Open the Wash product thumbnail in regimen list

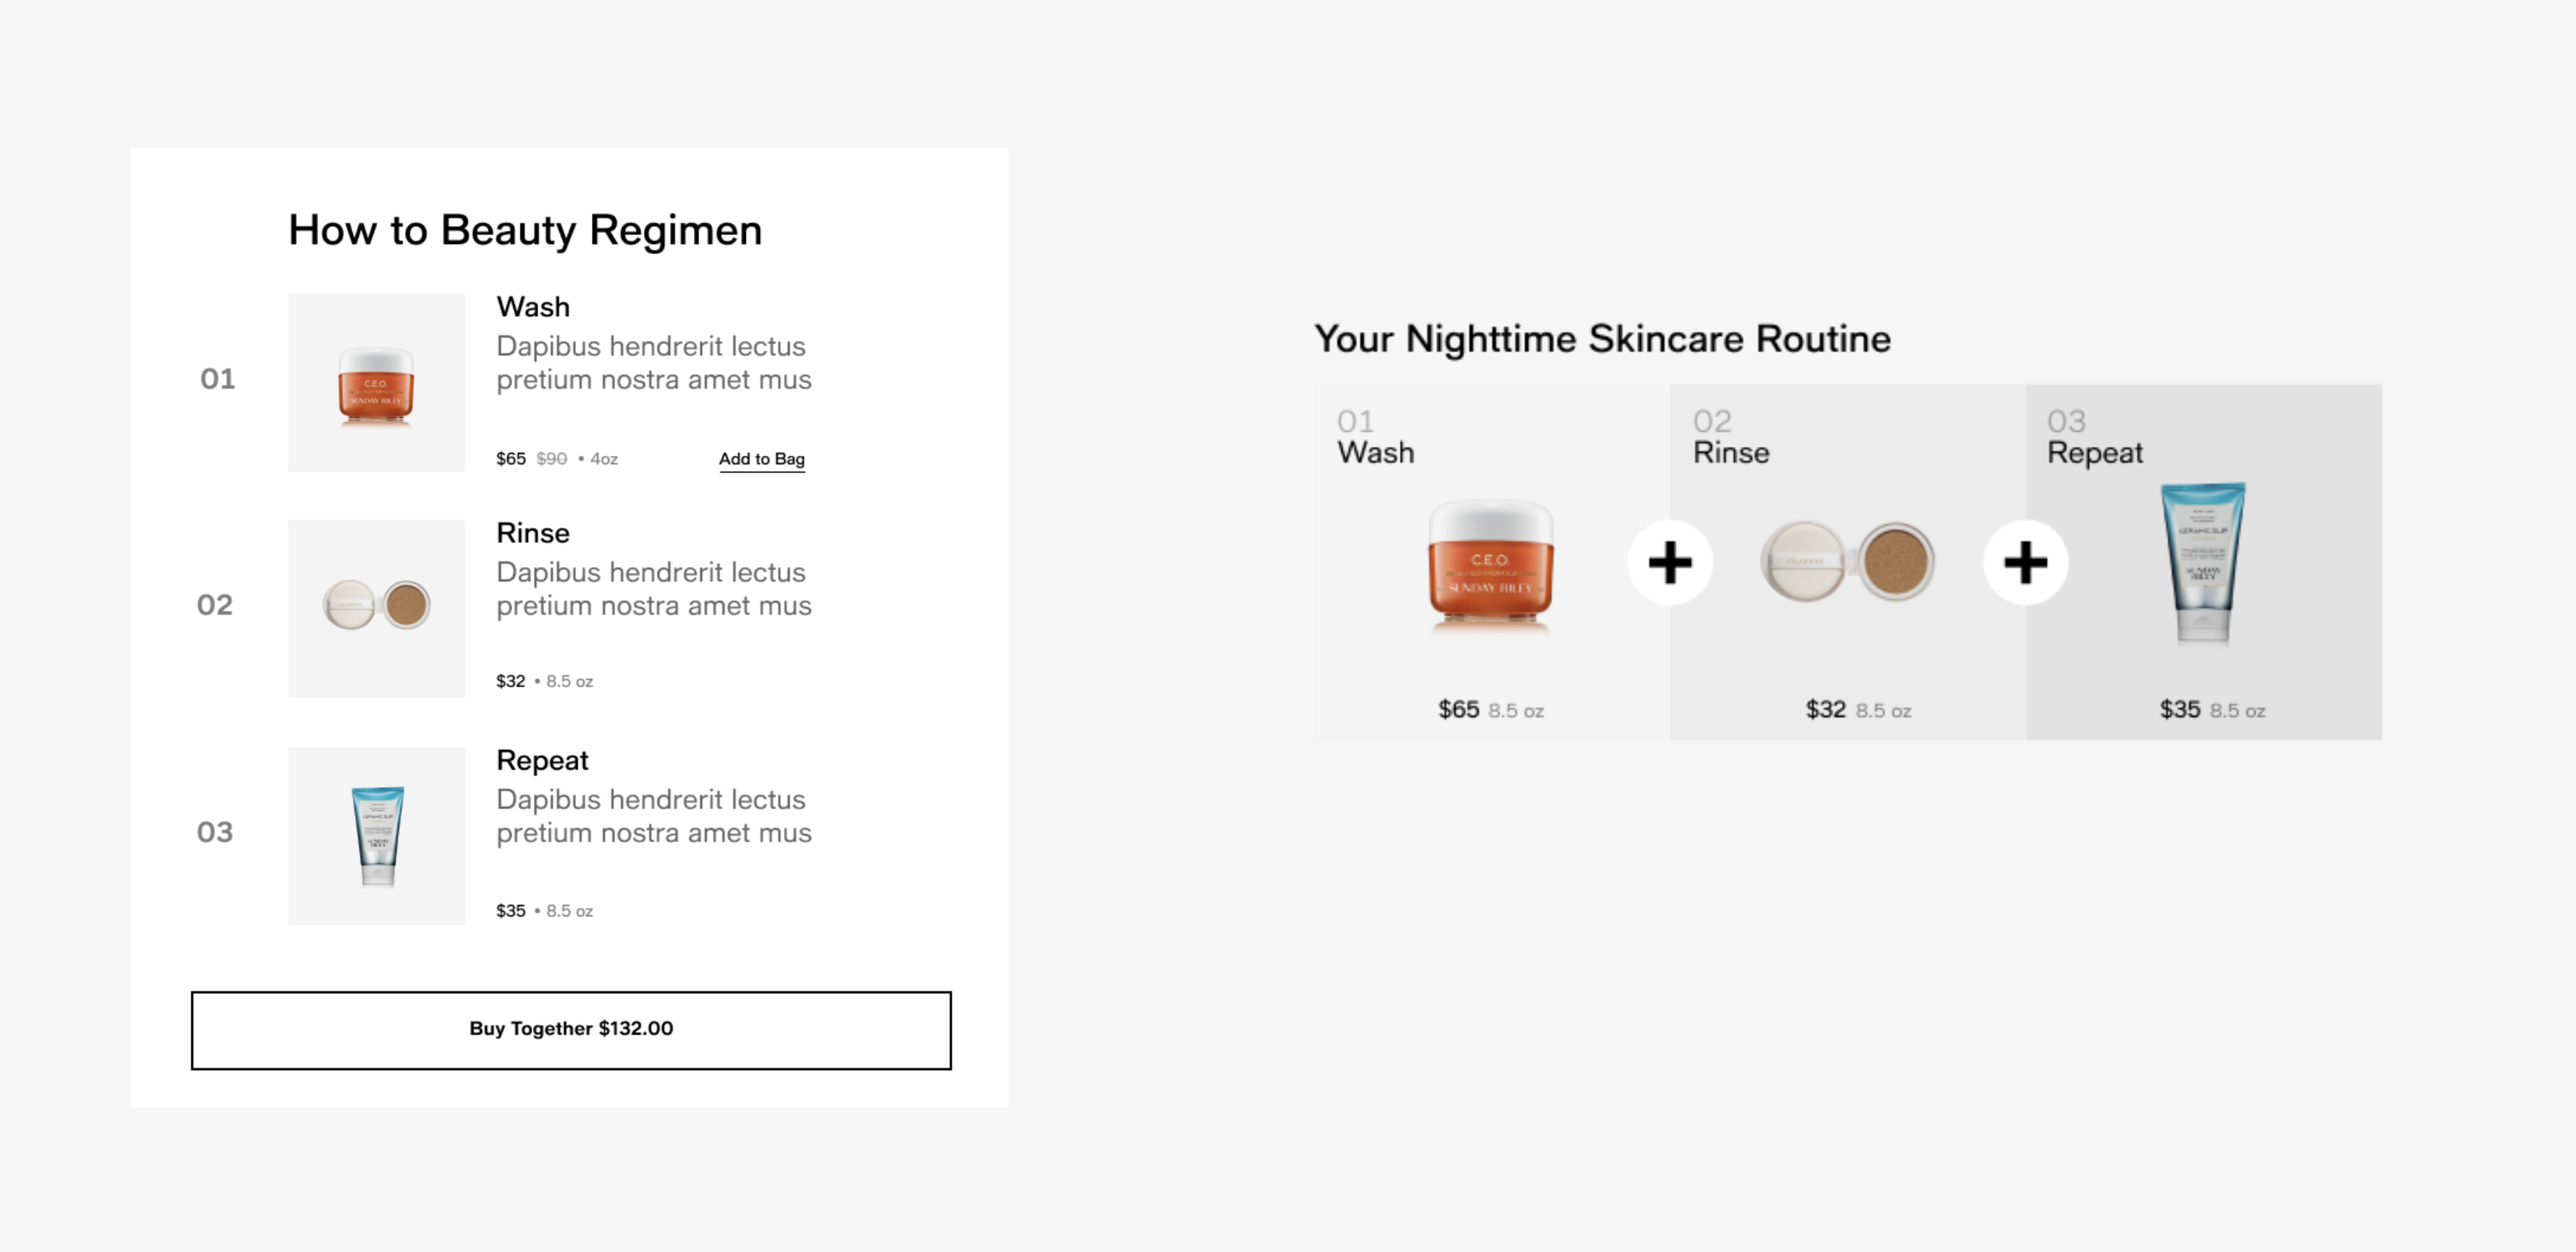376,383
